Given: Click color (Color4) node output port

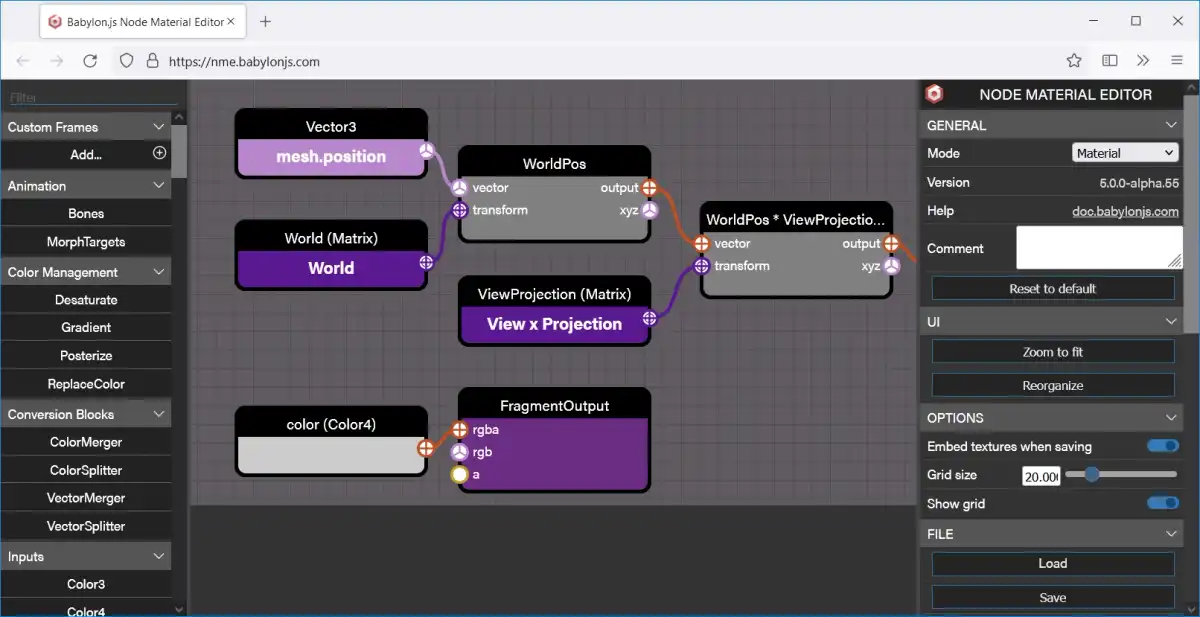Looking at the screenshot, I should coord(426,448).
